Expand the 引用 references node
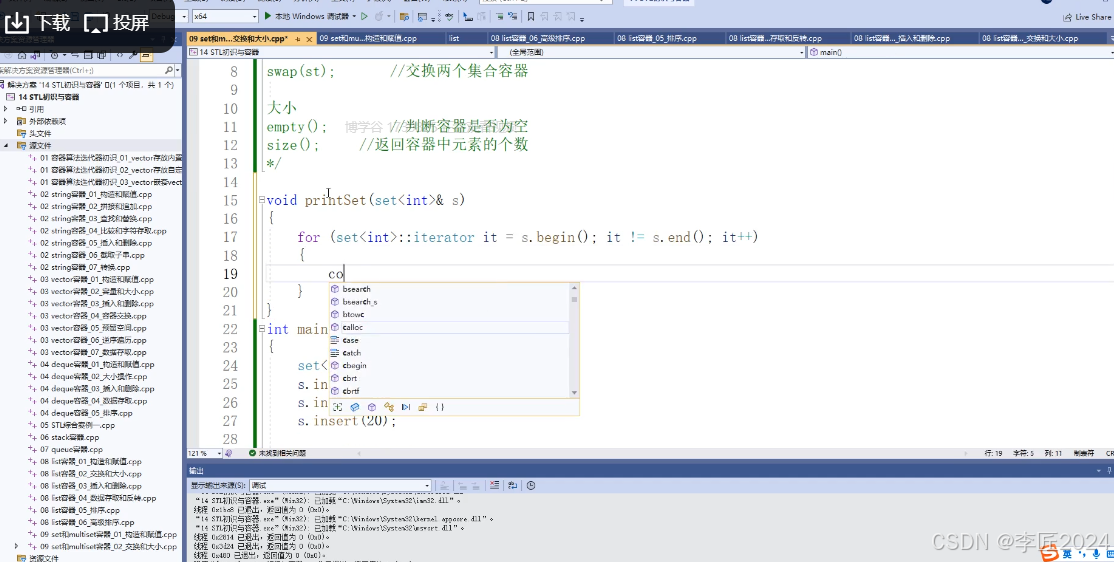Image resolution: width=1114 pixels, height=562 pixels. click(6, 109)
